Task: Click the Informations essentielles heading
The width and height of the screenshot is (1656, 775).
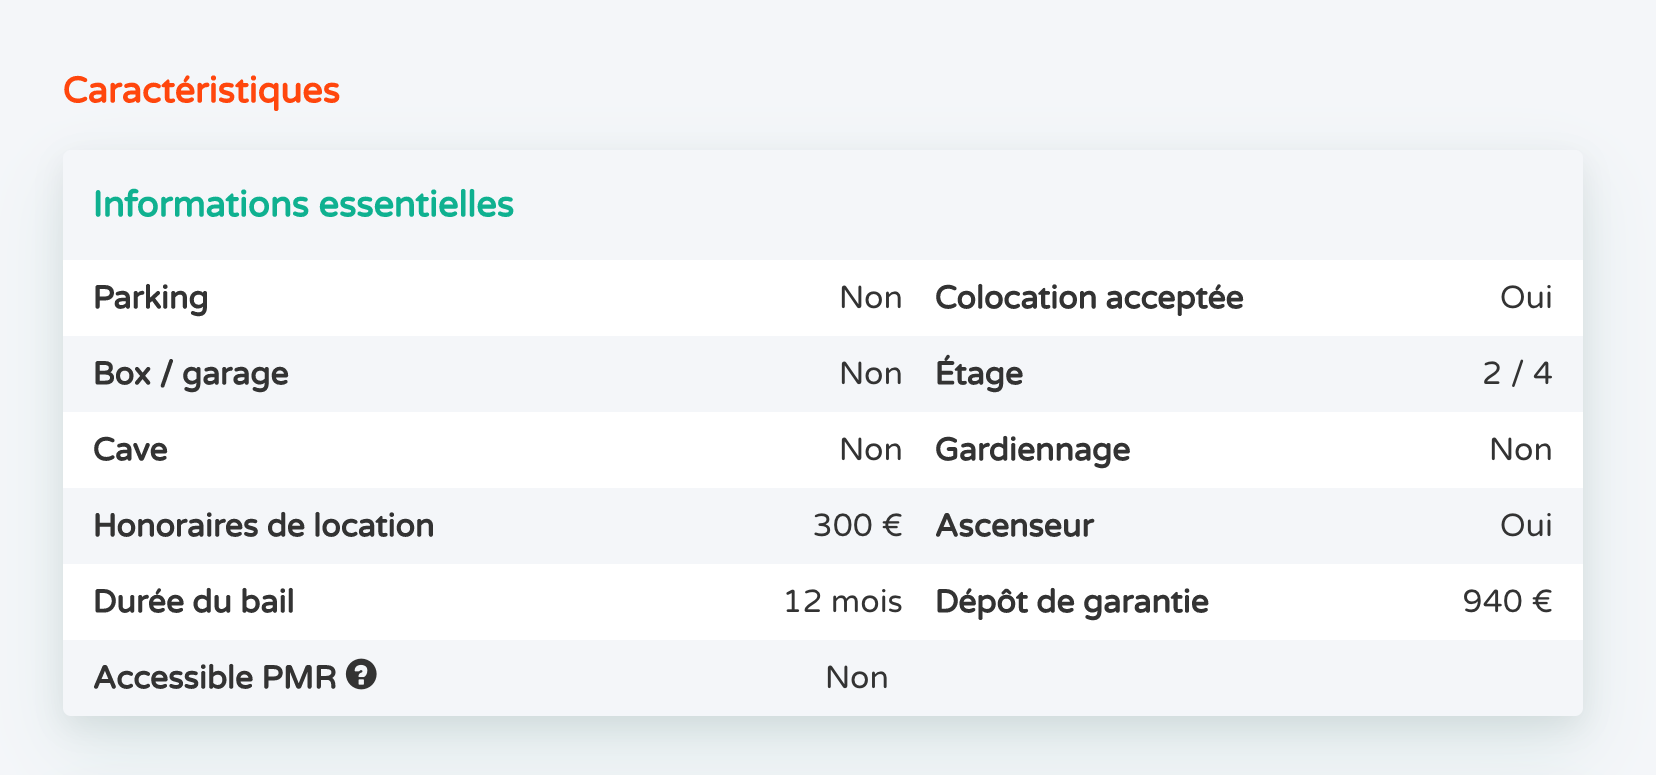Action: click(x=303, y=204)
